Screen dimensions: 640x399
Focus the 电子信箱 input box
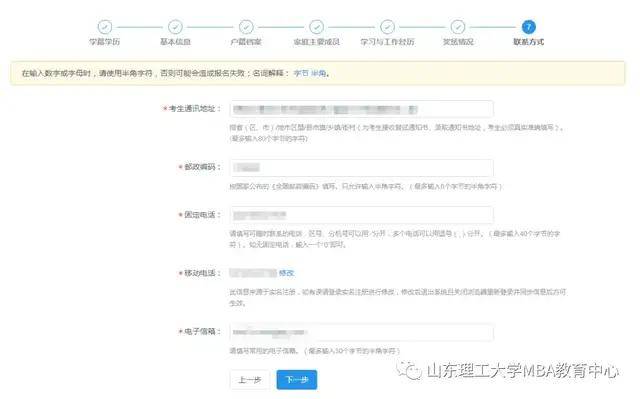click(362, 332)
